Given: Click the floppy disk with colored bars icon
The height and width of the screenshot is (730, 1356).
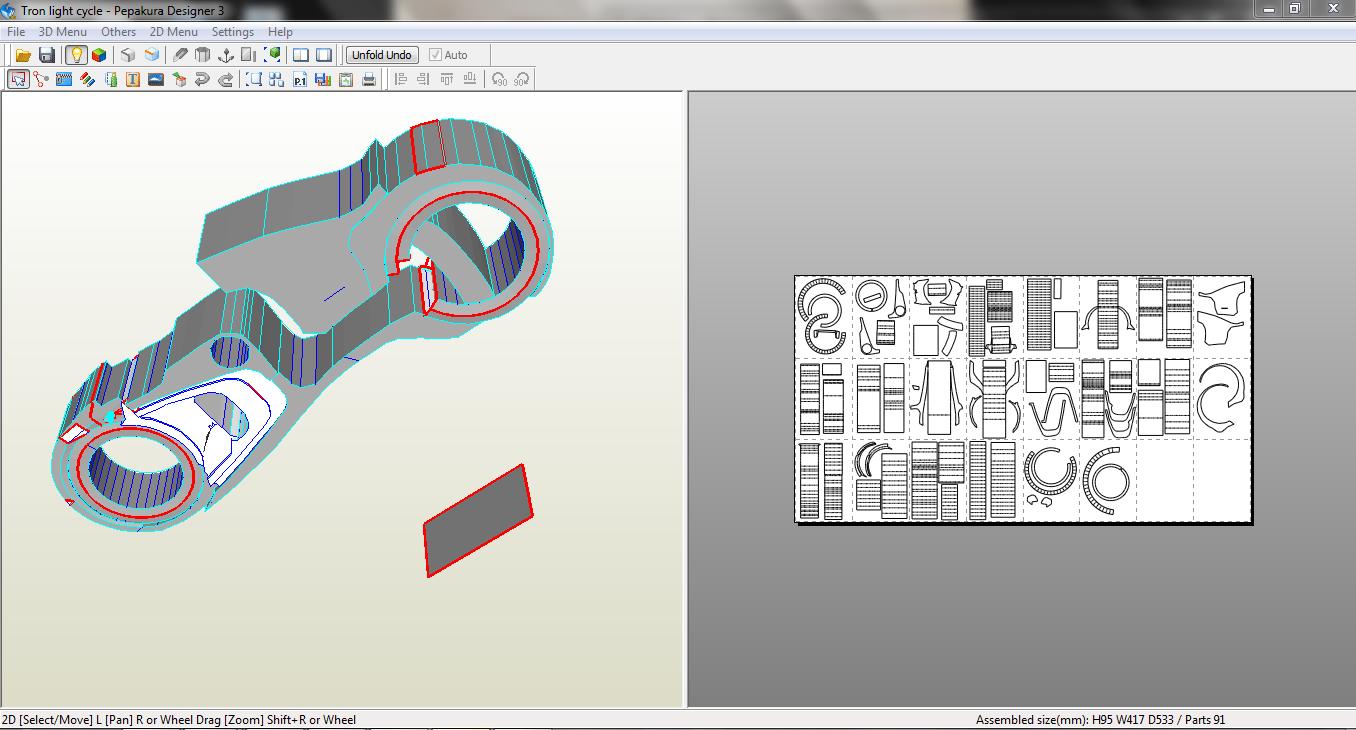Looking at the screenshot, I should point(323,79).
